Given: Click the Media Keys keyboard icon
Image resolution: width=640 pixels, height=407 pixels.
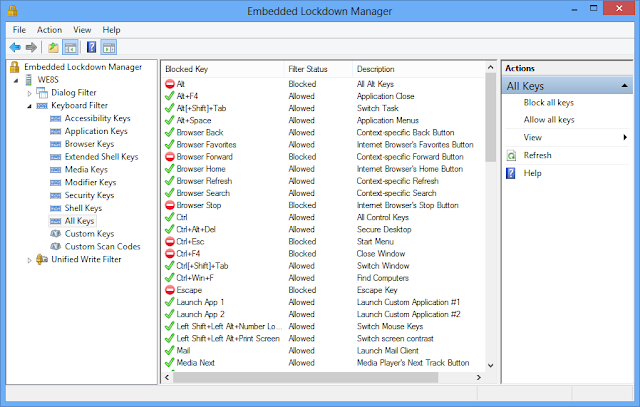Looking at the screenshot, I should click(55, 170).
